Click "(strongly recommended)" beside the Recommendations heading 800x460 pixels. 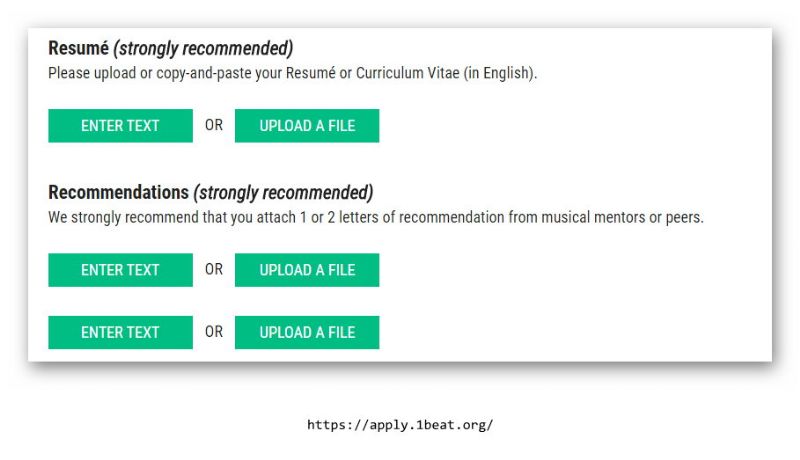(283, 192)
